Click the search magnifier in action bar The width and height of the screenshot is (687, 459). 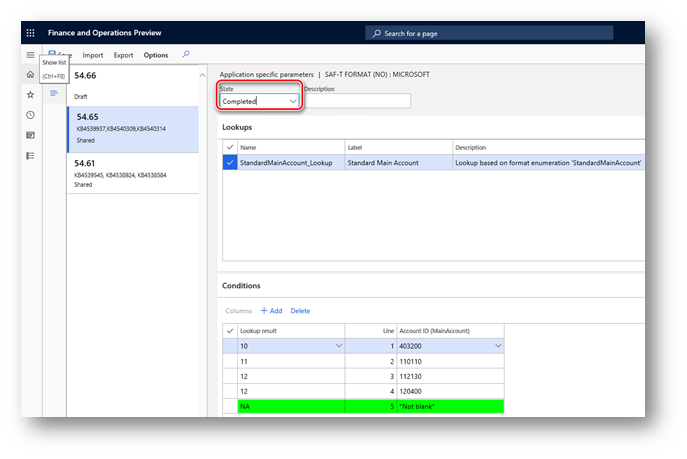[186, 54]
